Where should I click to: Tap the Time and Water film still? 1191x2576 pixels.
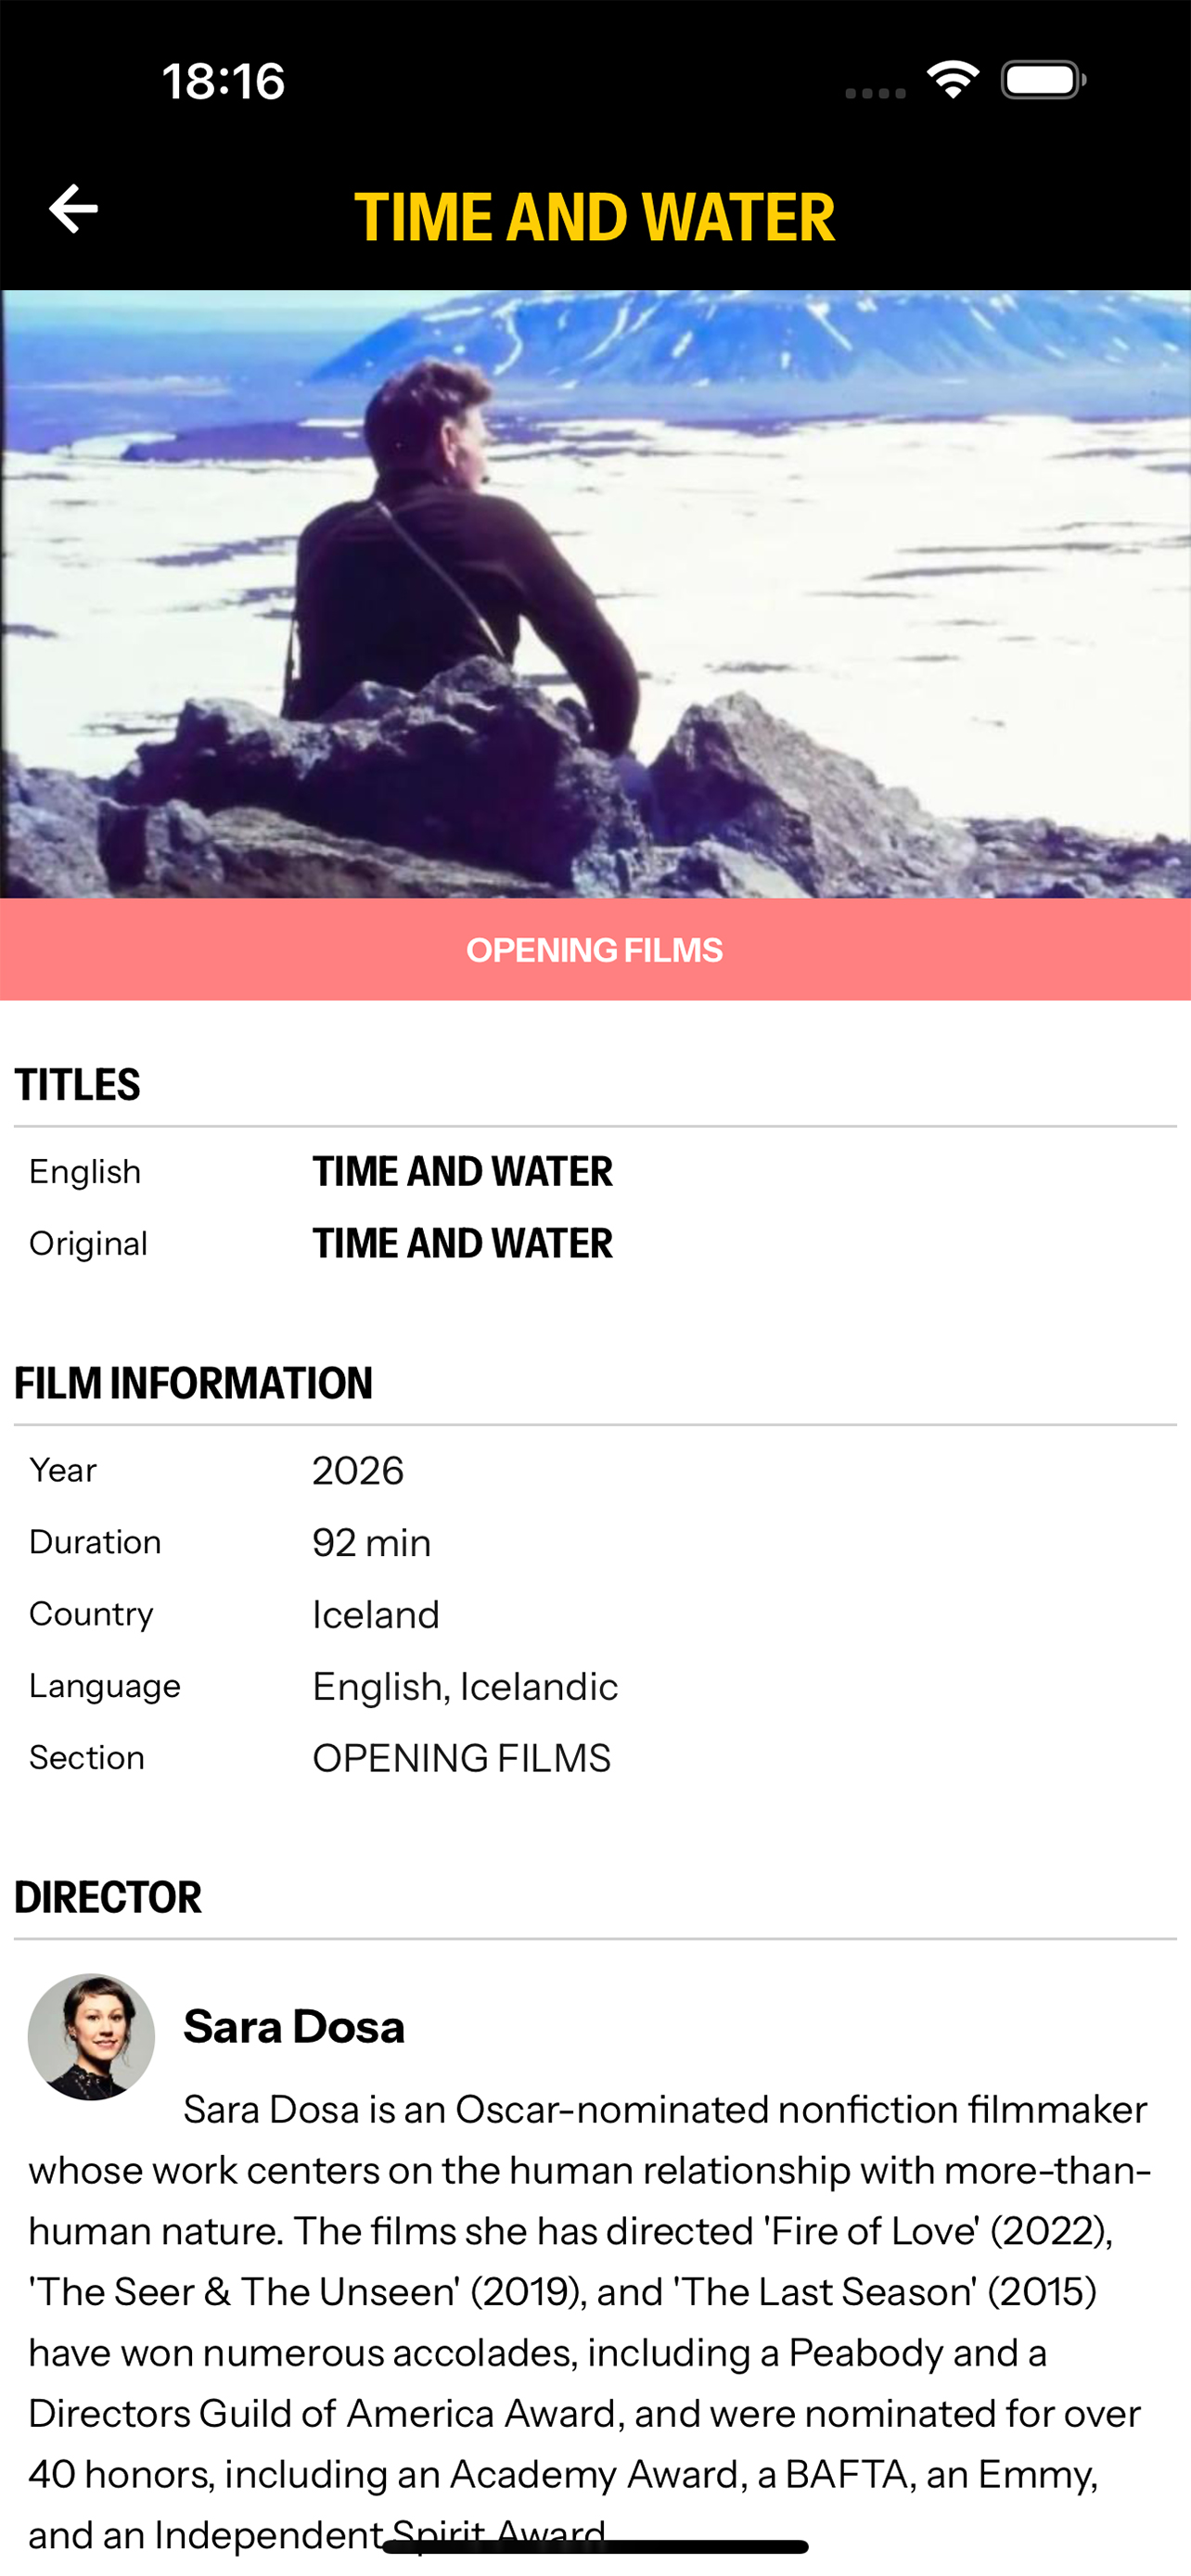pos(595,594)
